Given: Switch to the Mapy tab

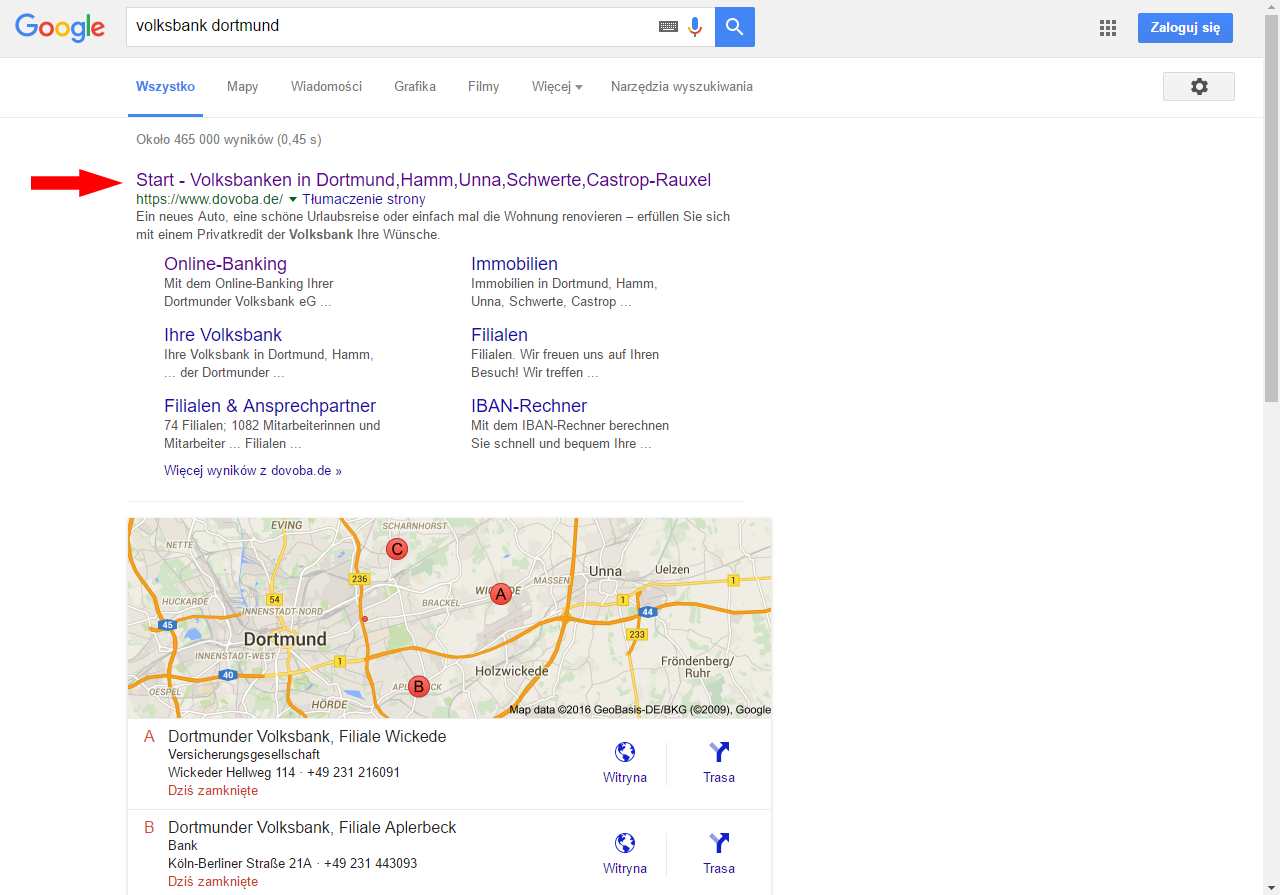Looking at the screenshot, I should [243, 87].
